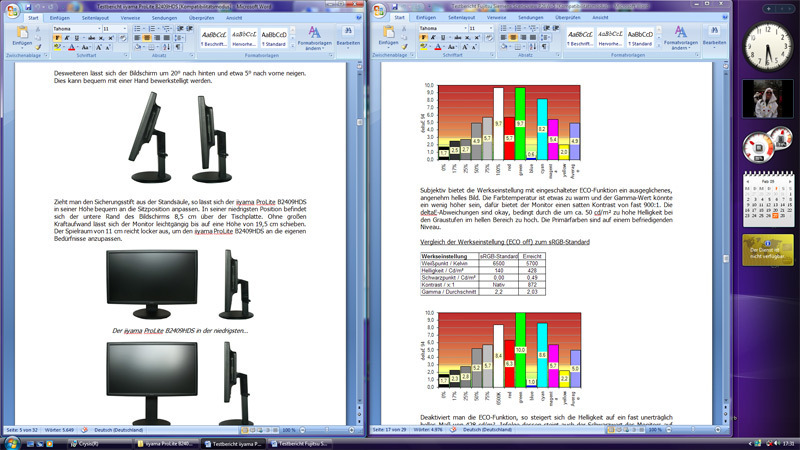Select the Standard style in the left Word window
This screenshot has width=800, height=450.
pyautogui.click(x=274, y=37)
